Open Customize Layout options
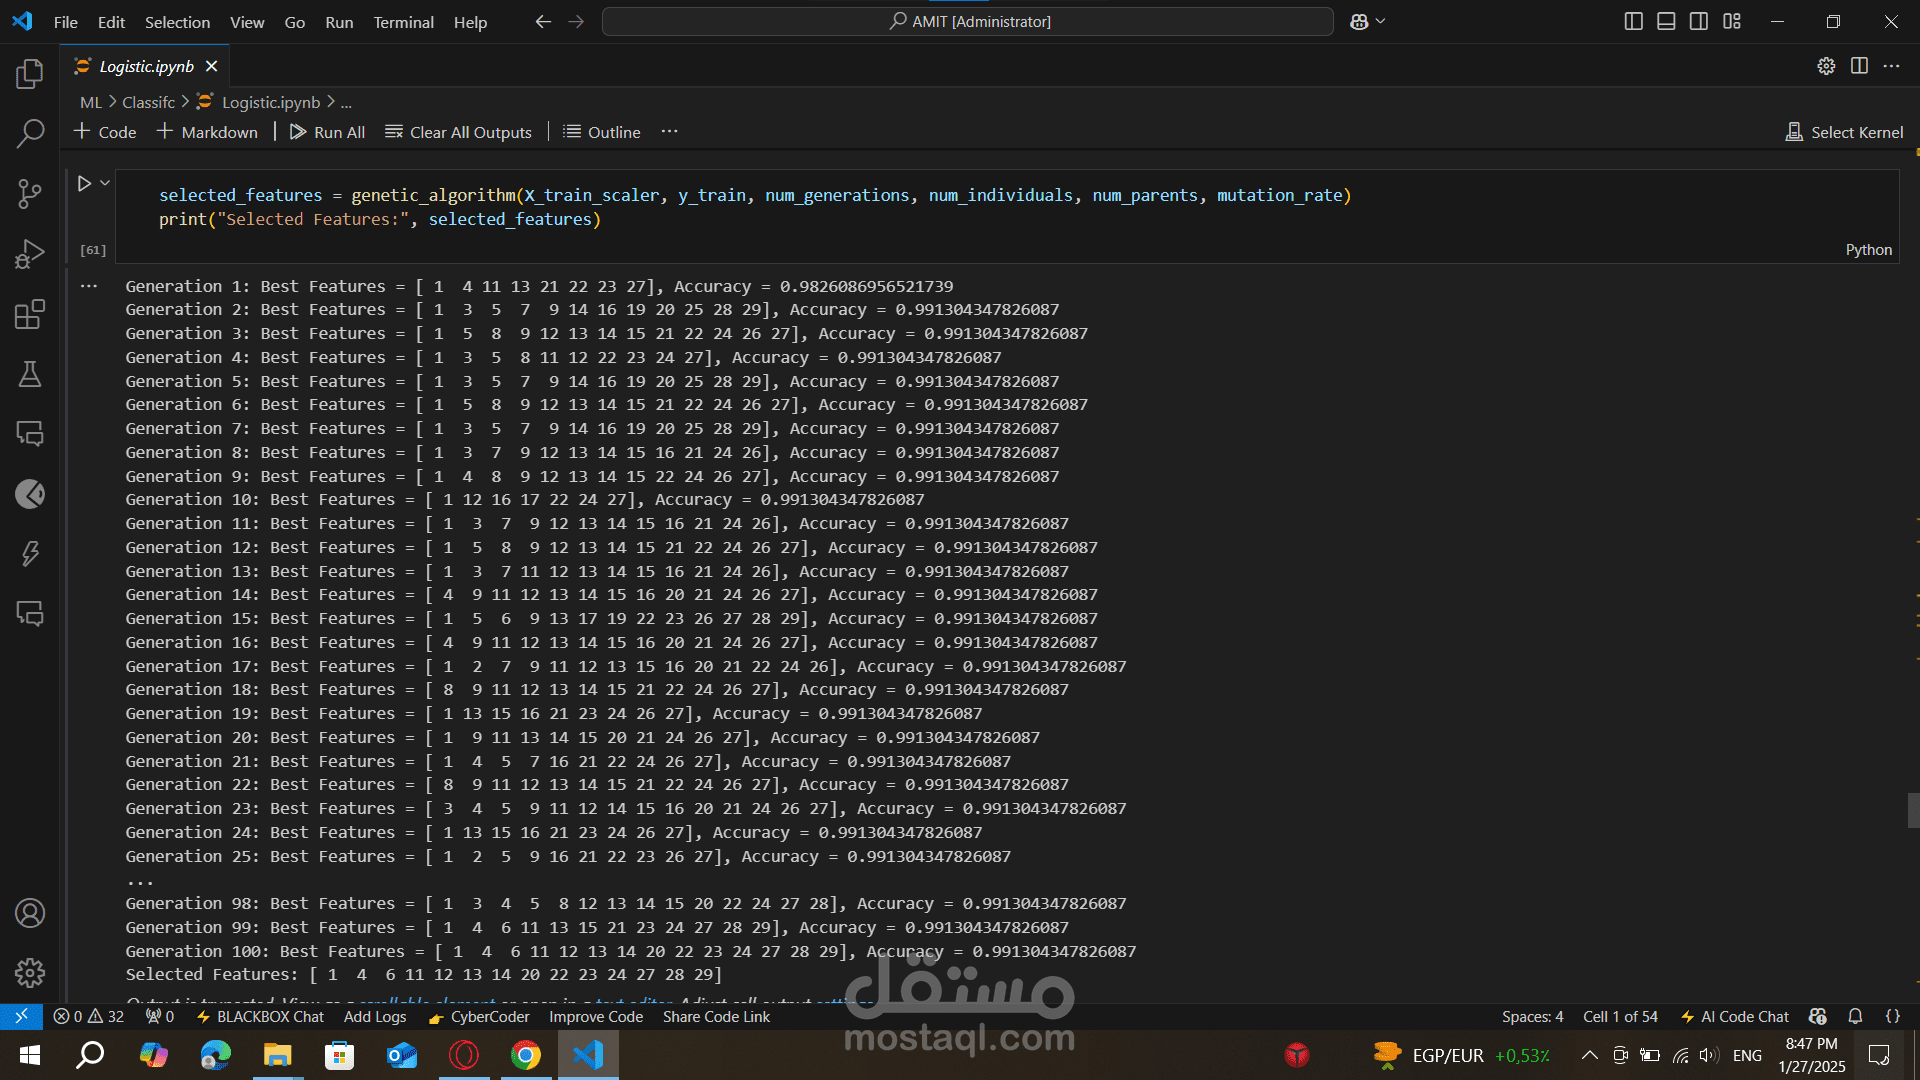Viewport: 1920px width, 1080px height. pos(1732,21)
